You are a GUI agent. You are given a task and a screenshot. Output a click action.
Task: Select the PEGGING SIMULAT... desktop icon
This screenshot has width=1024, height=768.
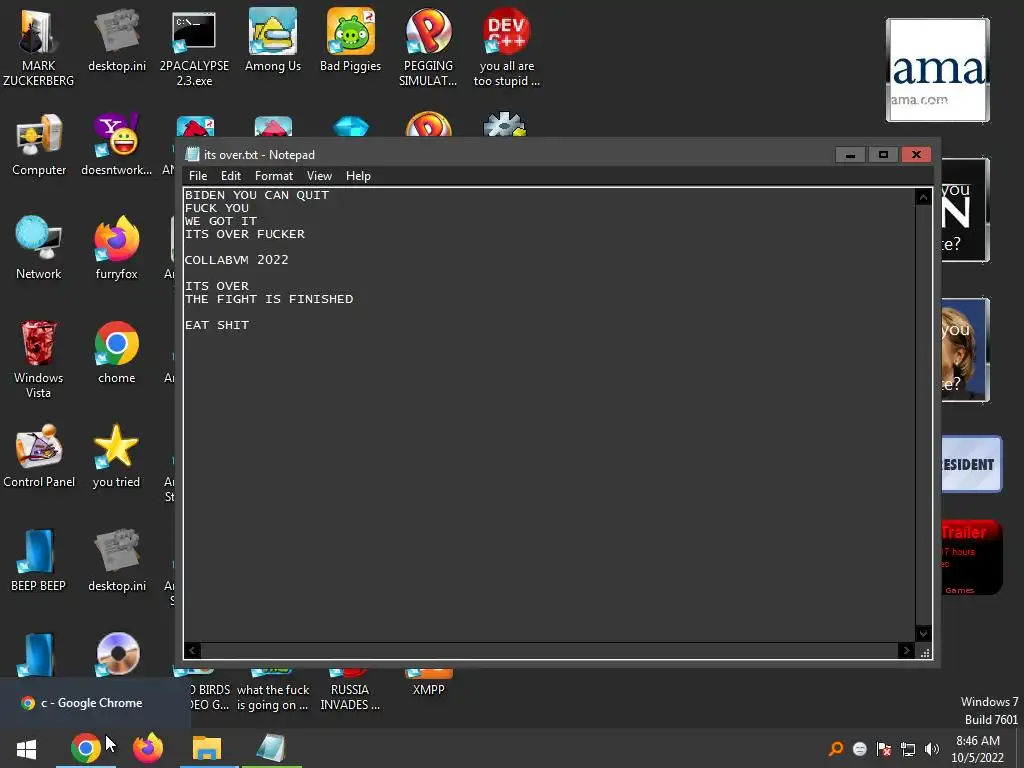[428, 46]
